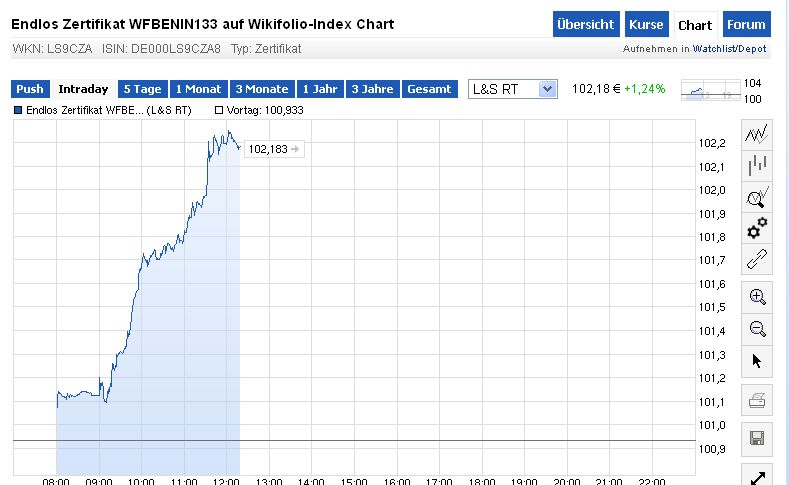The width and height of the screenshot is (789, 485).
Task: Zoom out of the chart
Action: 757,328
